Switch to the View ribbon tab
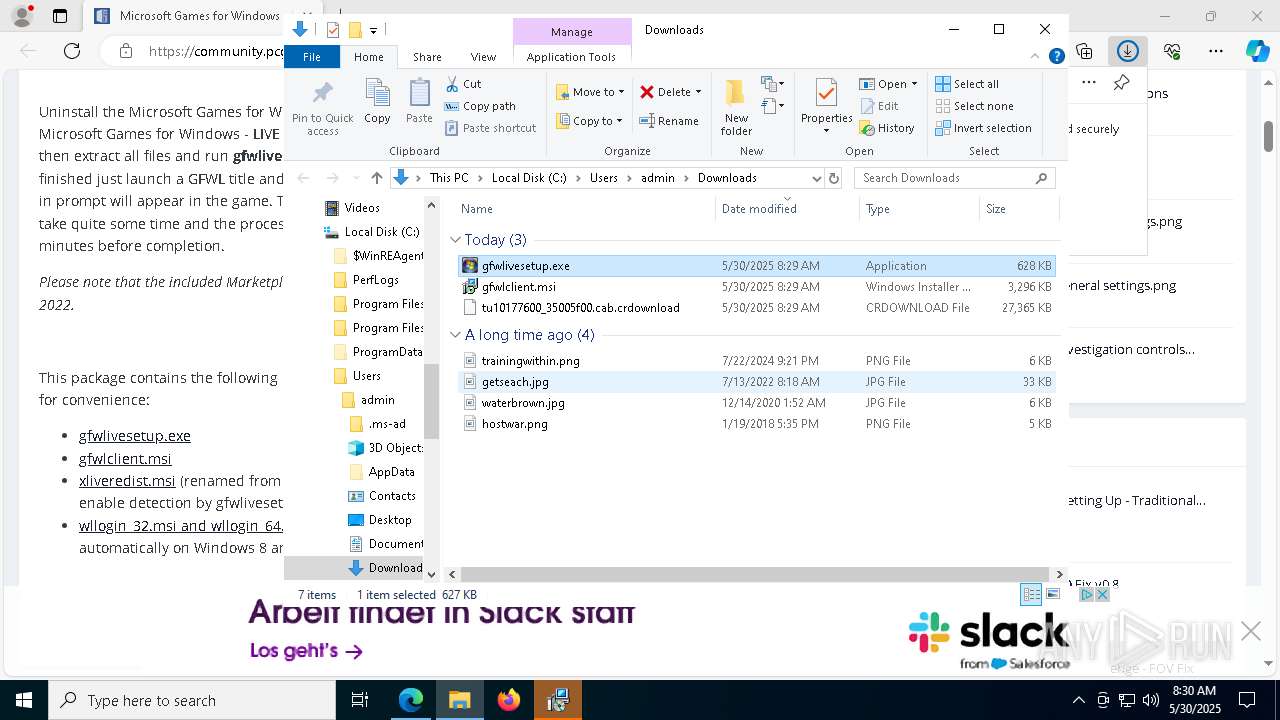The image size is (1280, 720). click(483, 57)
